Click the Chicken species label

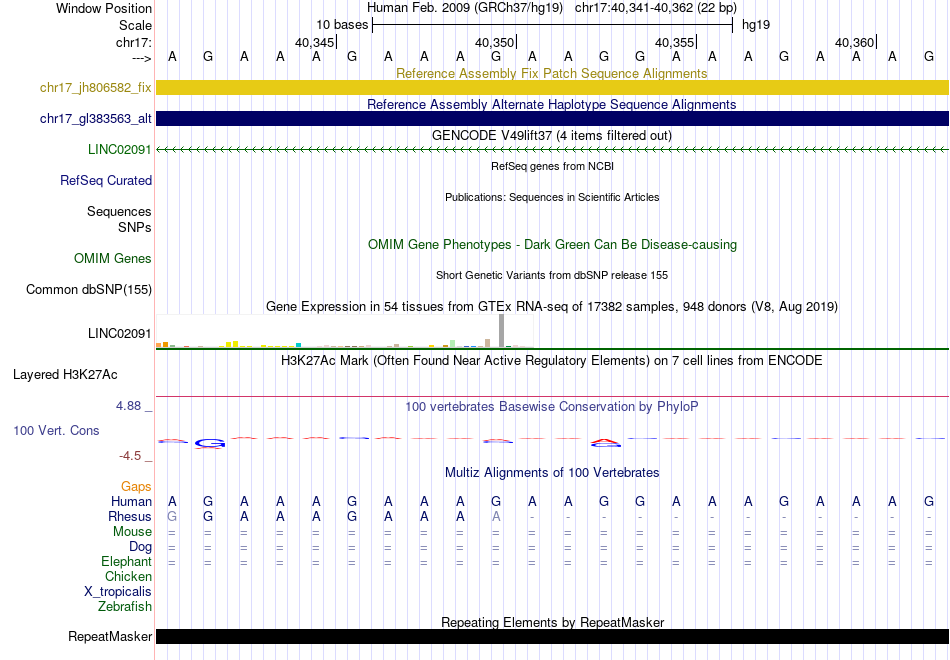128,576
